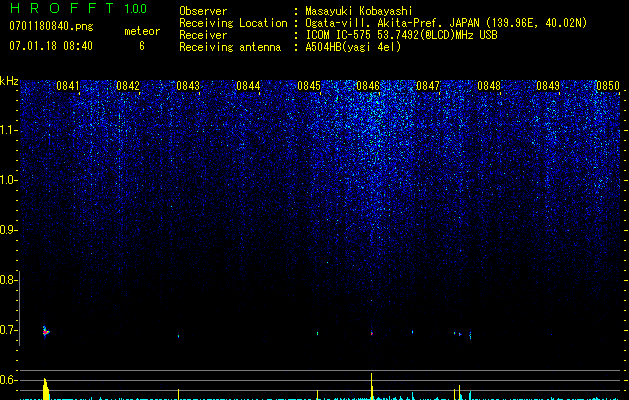Click the 0844 time marker
Image resolution: width=629 pixels, height=400 pixels.
click(248, 86)
